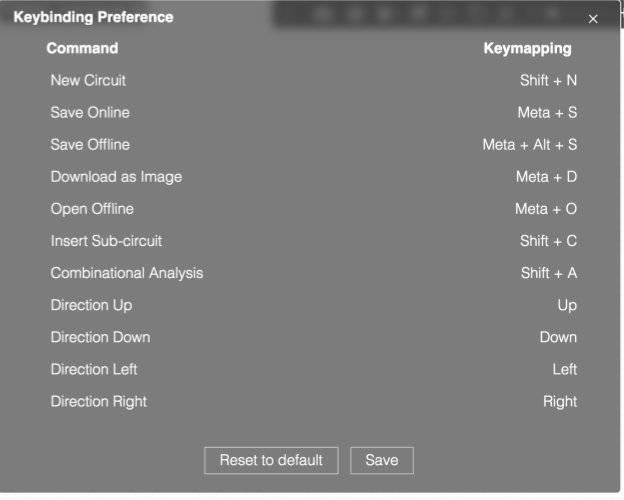Viewport: 624px width, 500px height.
Task: Select the New Circuit command row
Action: (x=88, y=80)
